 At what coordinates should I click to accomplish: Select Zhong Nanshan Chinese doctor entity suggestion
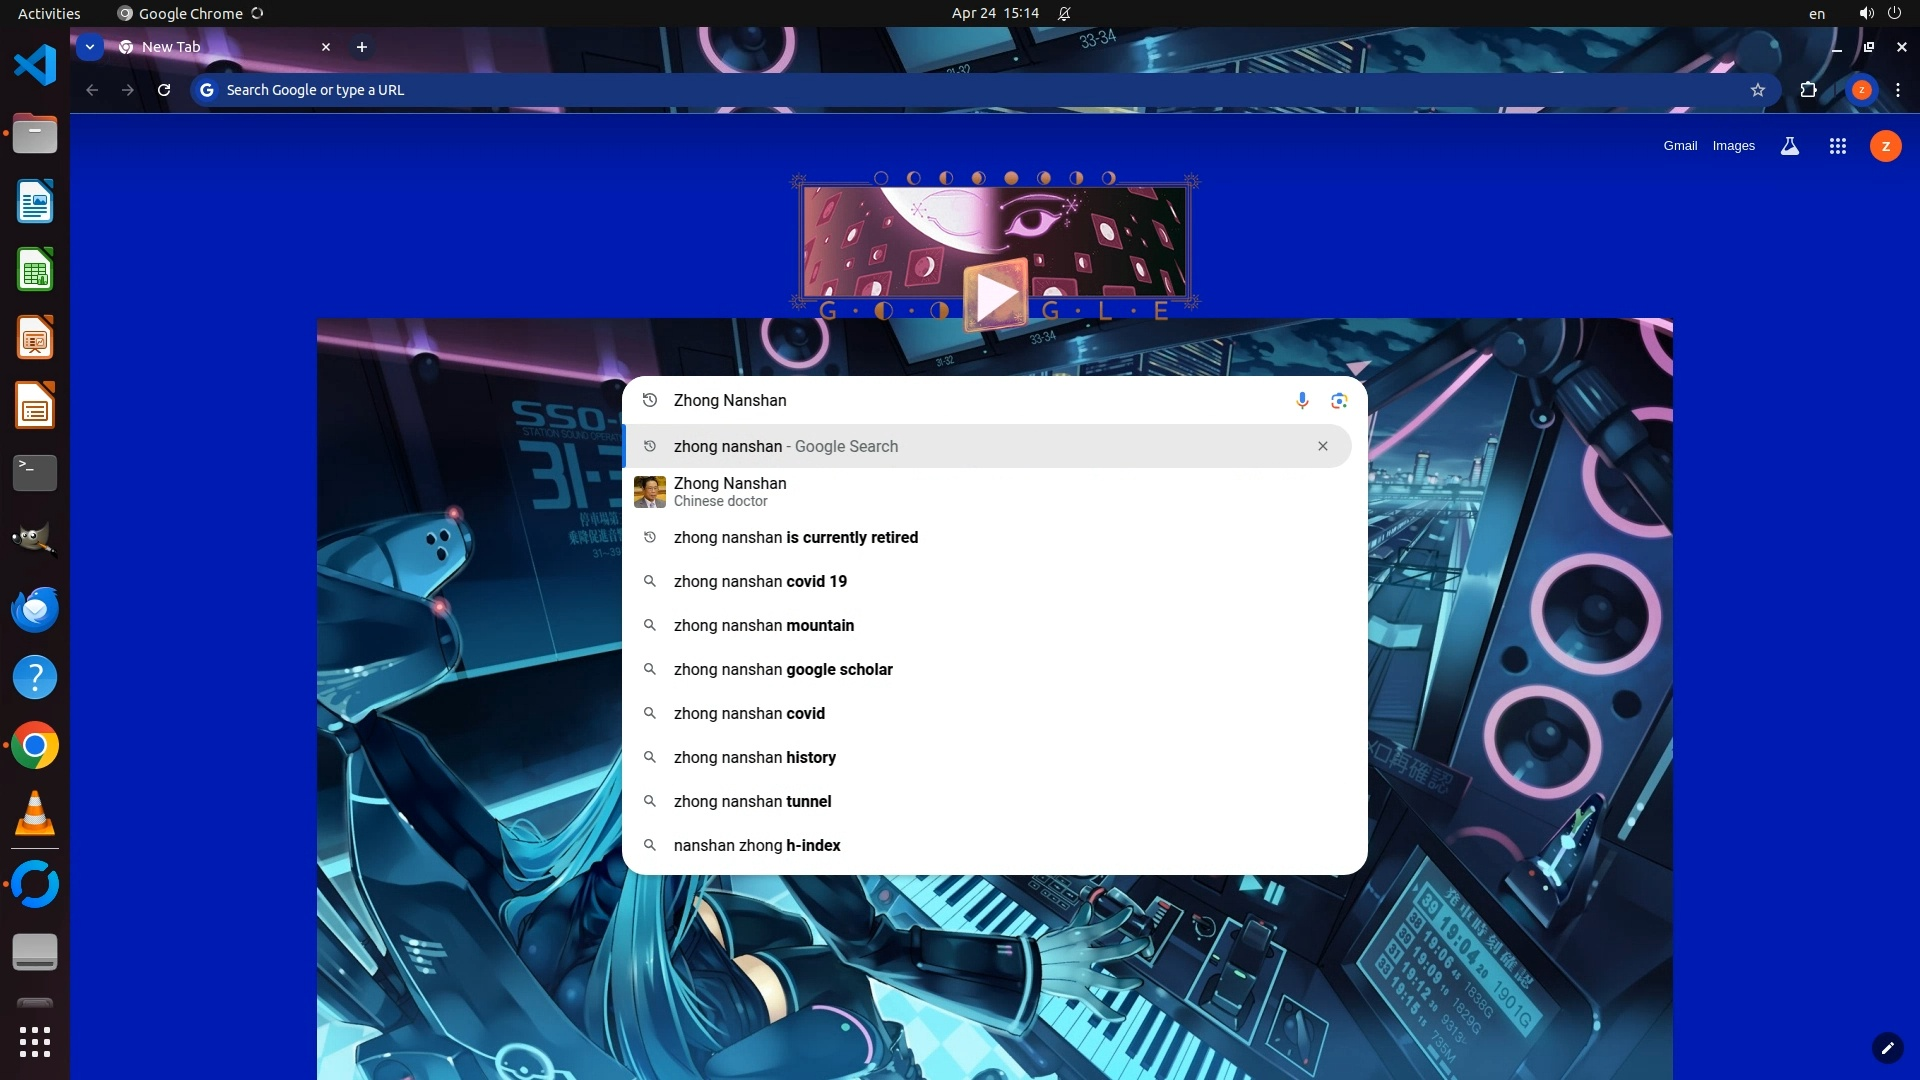730,491
